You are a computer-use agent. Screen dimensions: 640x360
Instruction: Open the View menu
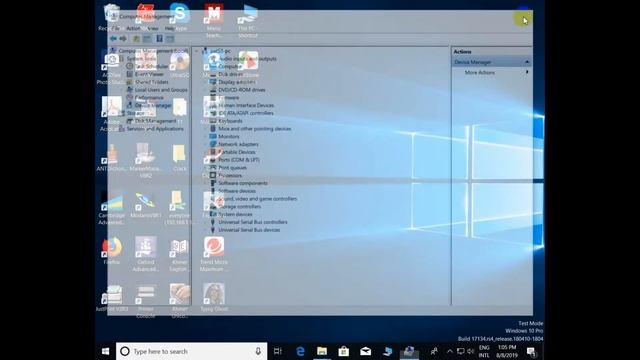click(x=153, y=28)
